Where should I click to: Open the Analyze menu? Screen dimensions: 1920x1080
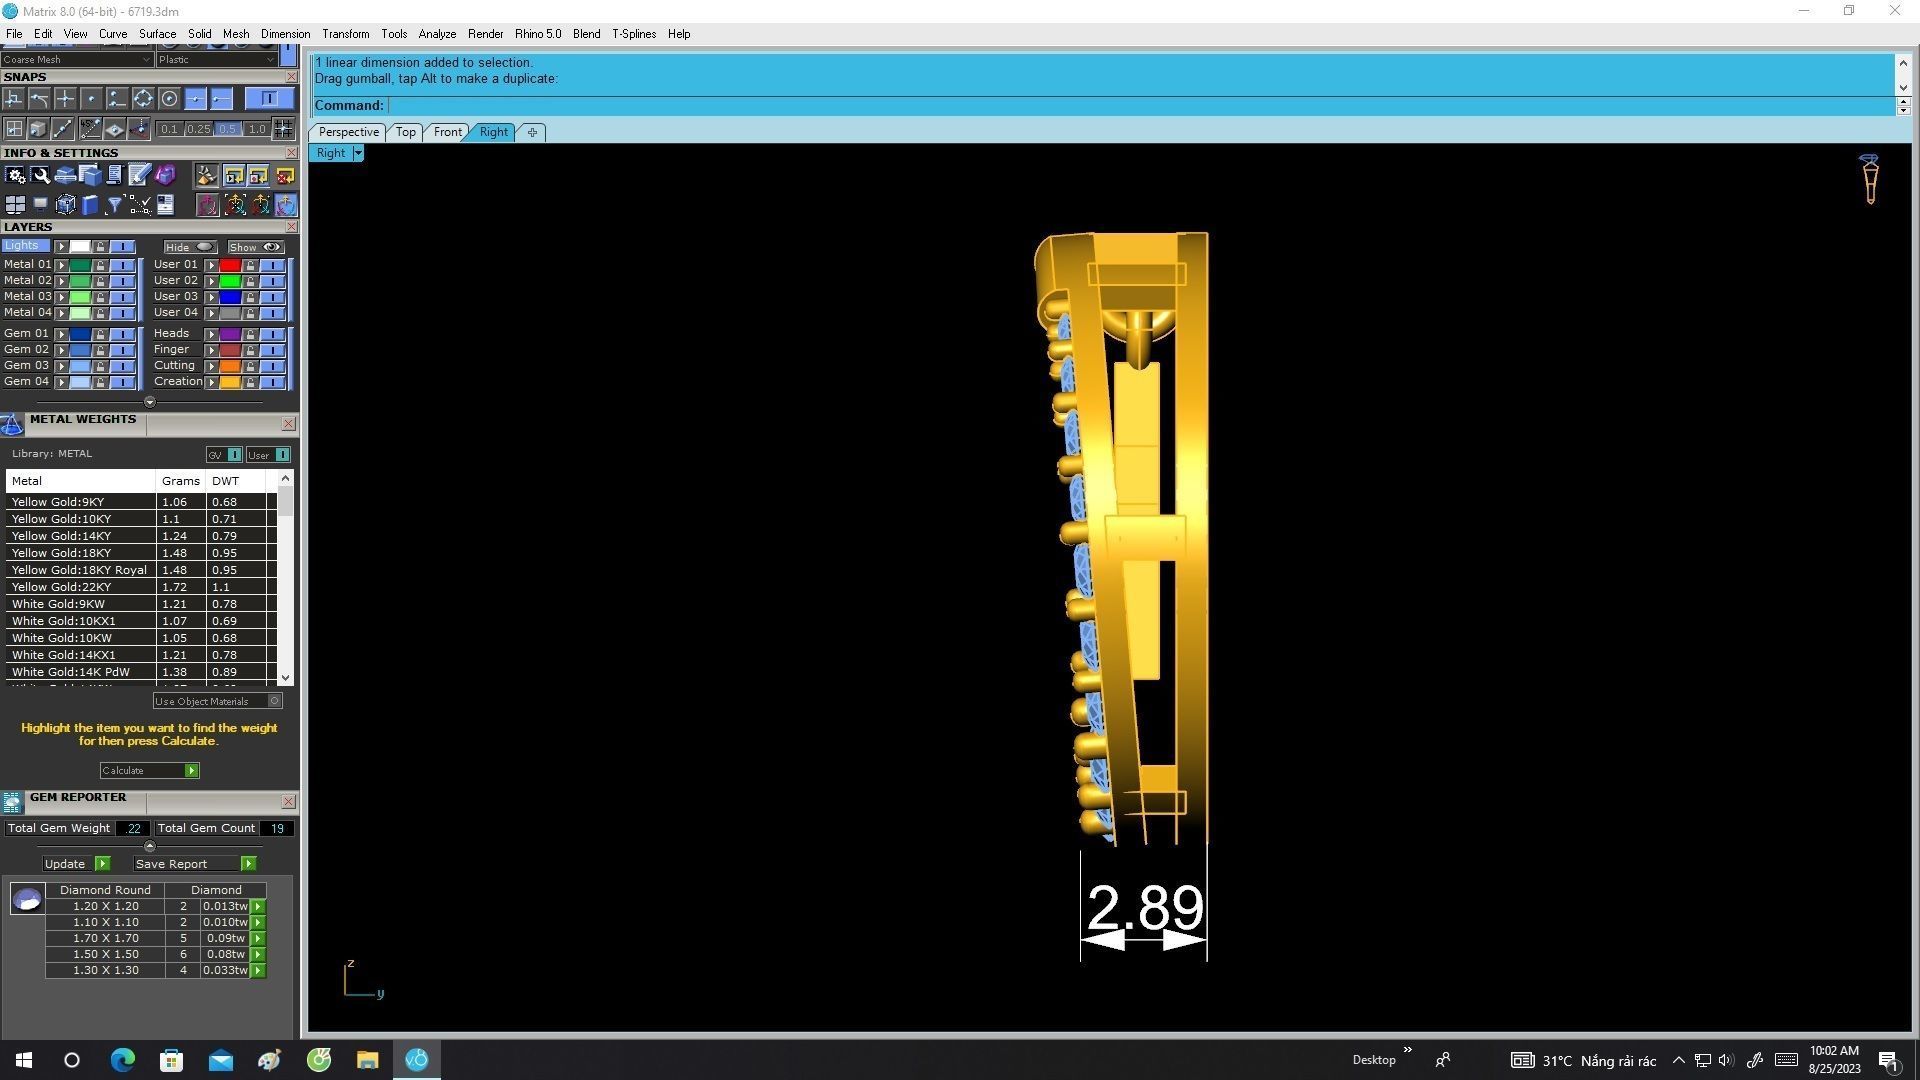click(x=437, y=34)
